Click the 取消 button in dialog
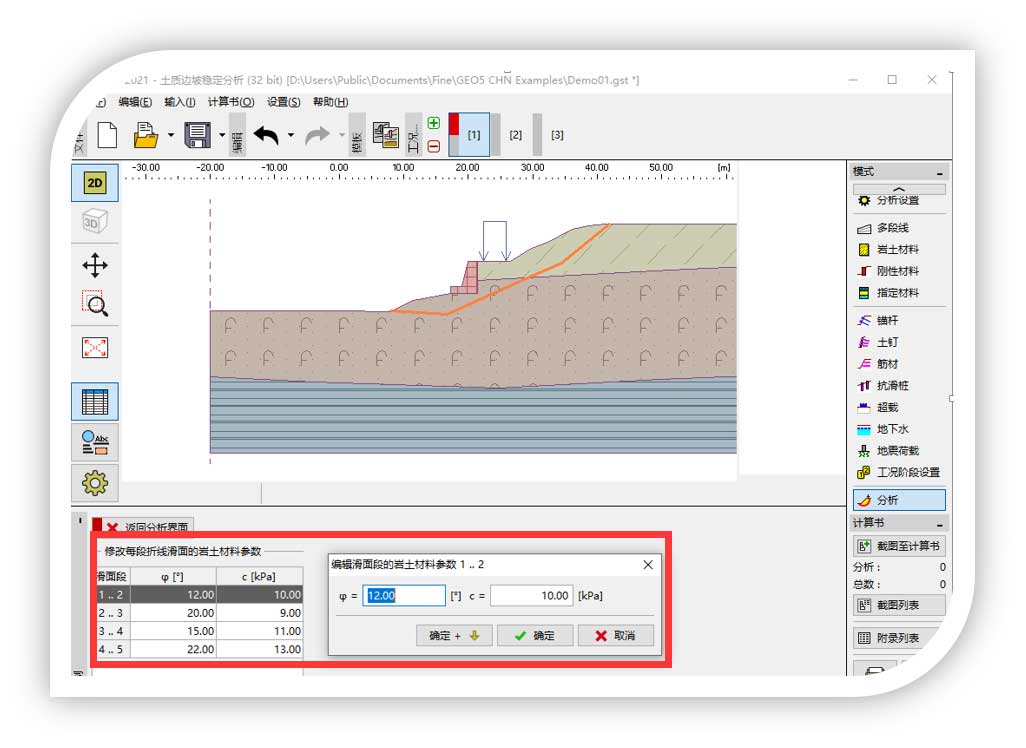Image resolution: width=1026 pixels, height=748 pixels. (615, 636)
